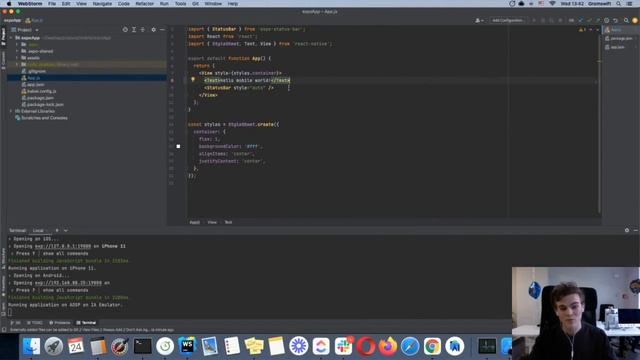
Task: Select the Local terminal tab
Action: click(x=38, y=231)
